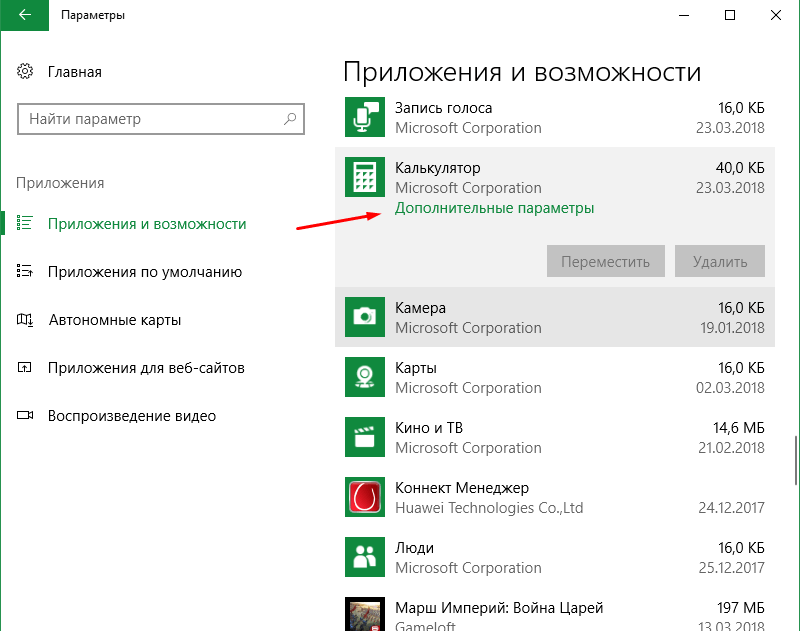Select the Калькулятор app name

438,168
